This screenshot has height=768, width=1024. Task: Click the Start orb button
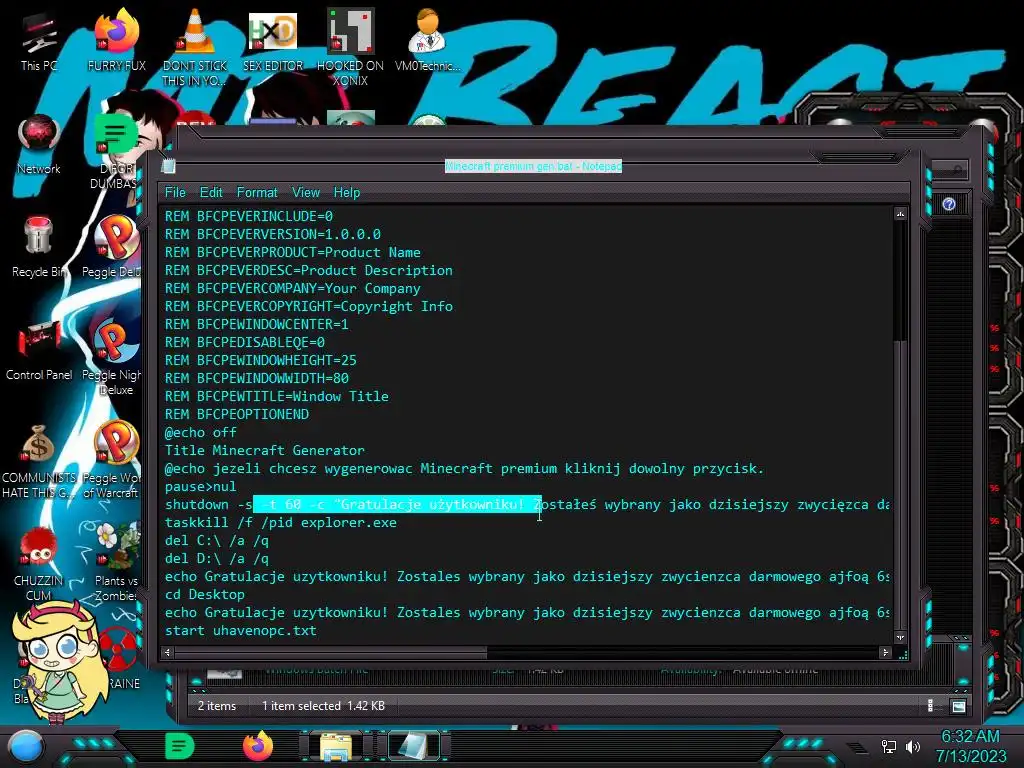(x=26, y=746)
